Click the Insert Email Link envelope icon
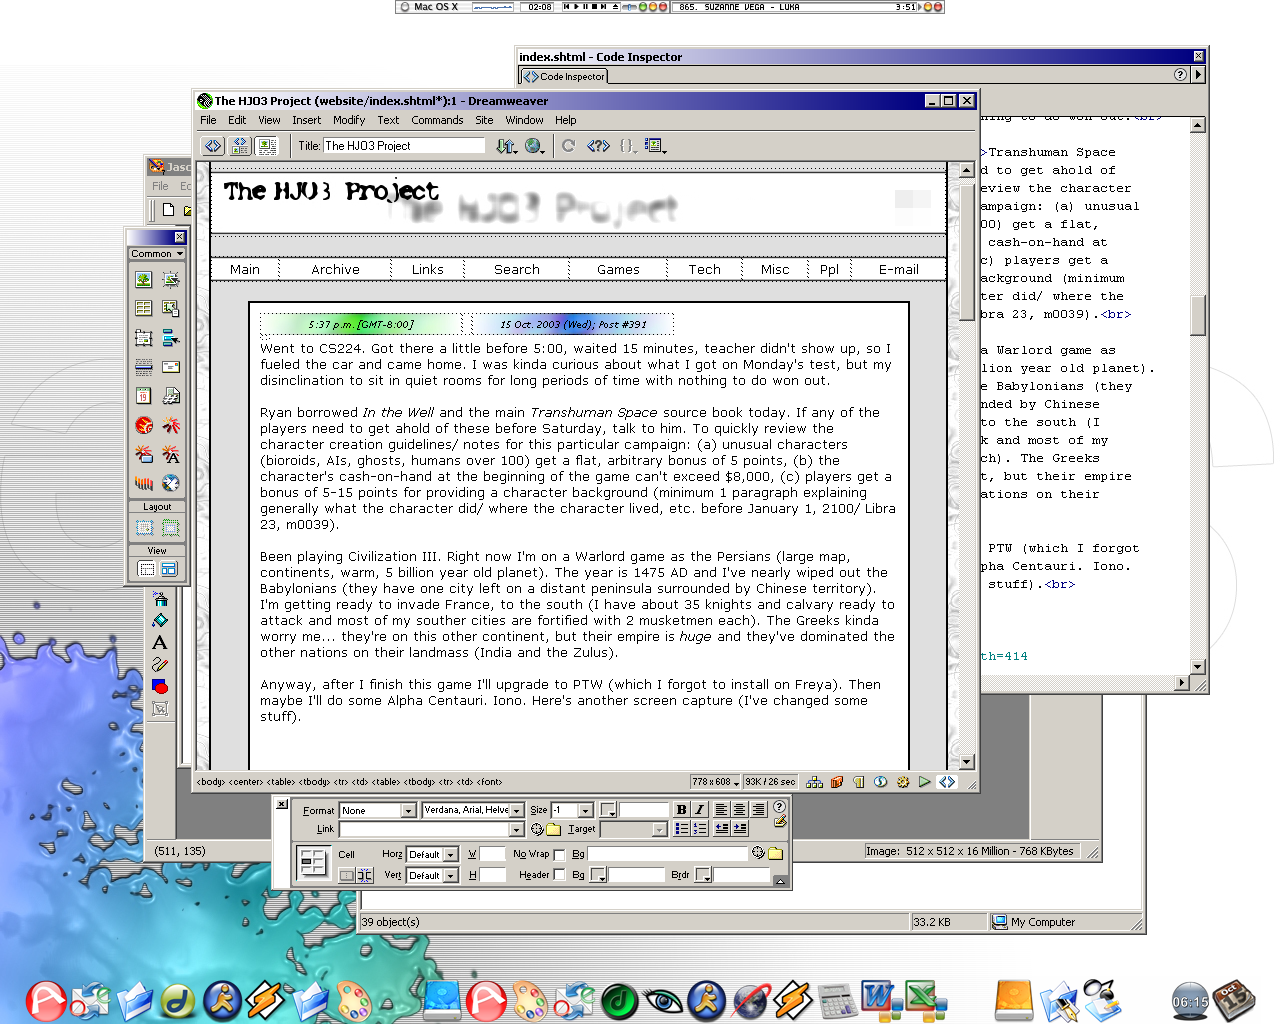The height and width of the screenshot is (1024, 1280). (x=171, y=367)
